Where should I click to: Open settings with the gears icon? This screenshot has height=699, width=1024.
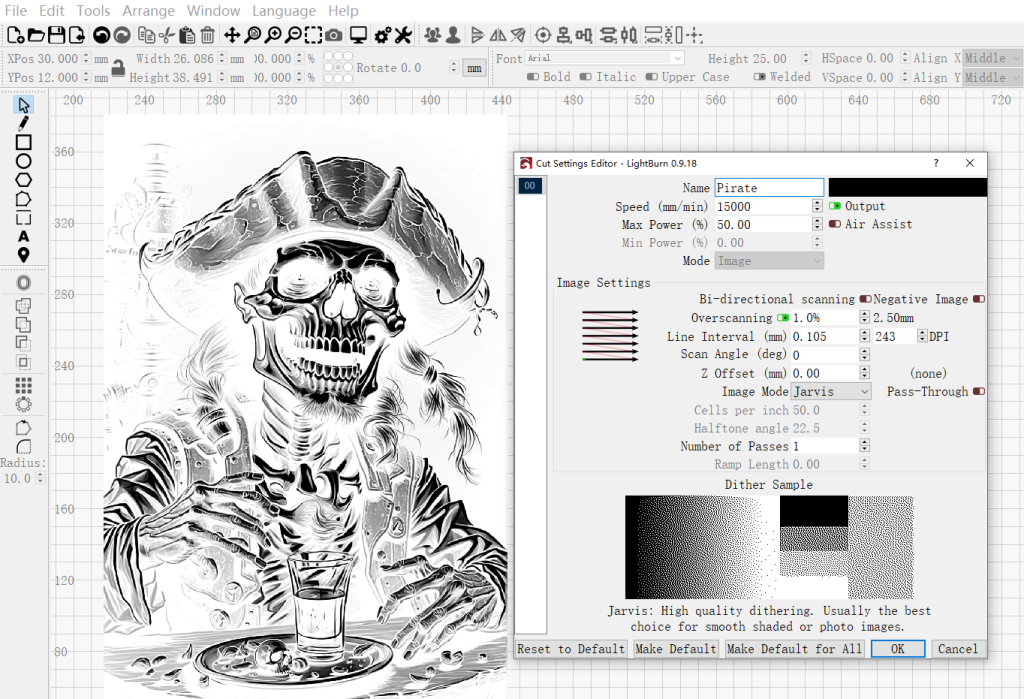[x=383, y=35]
